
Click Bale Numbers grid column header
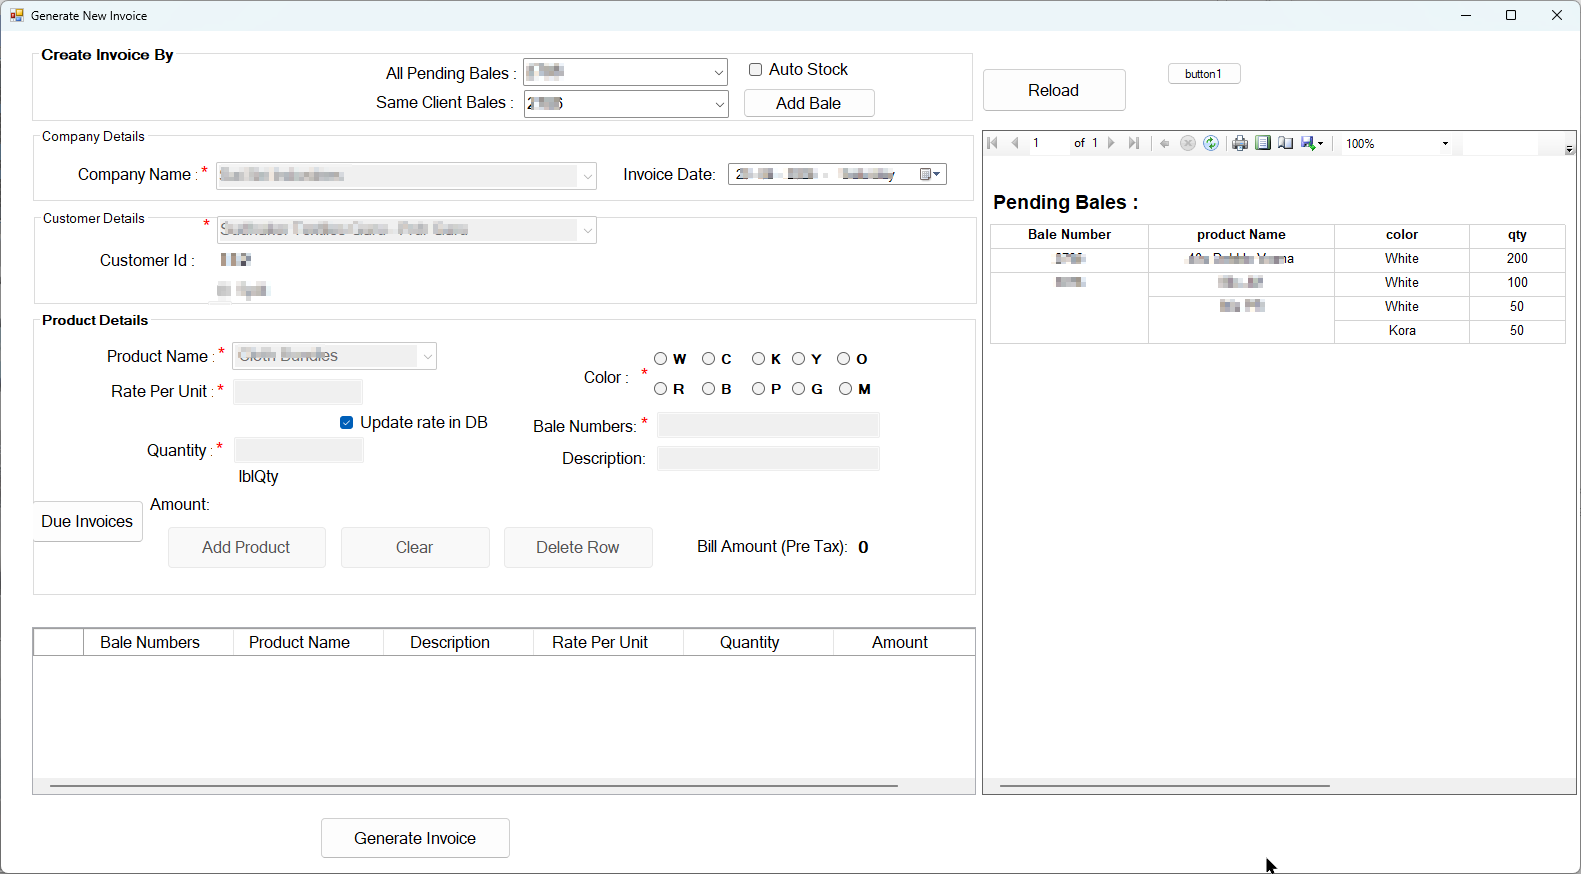click(158, 642)
